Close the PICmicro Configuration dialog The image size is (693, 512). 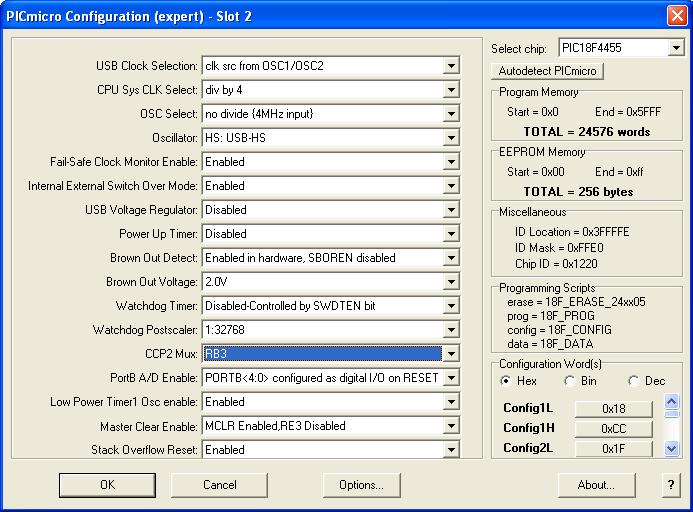coord(677,16)
